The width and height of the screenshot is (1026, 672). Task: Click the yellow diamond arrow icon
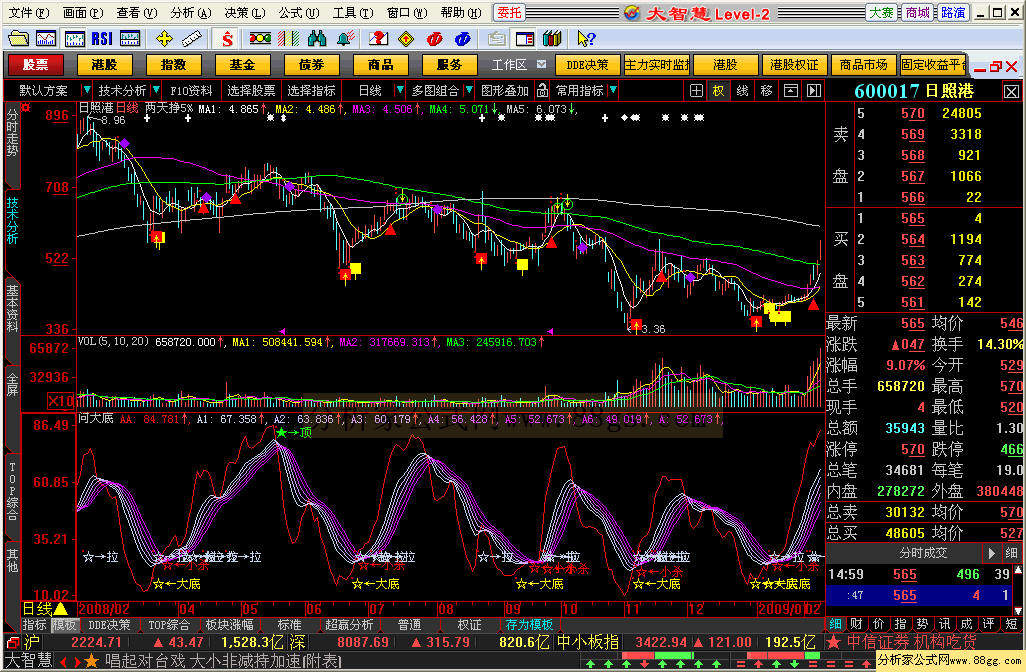[x=406, y=39]
